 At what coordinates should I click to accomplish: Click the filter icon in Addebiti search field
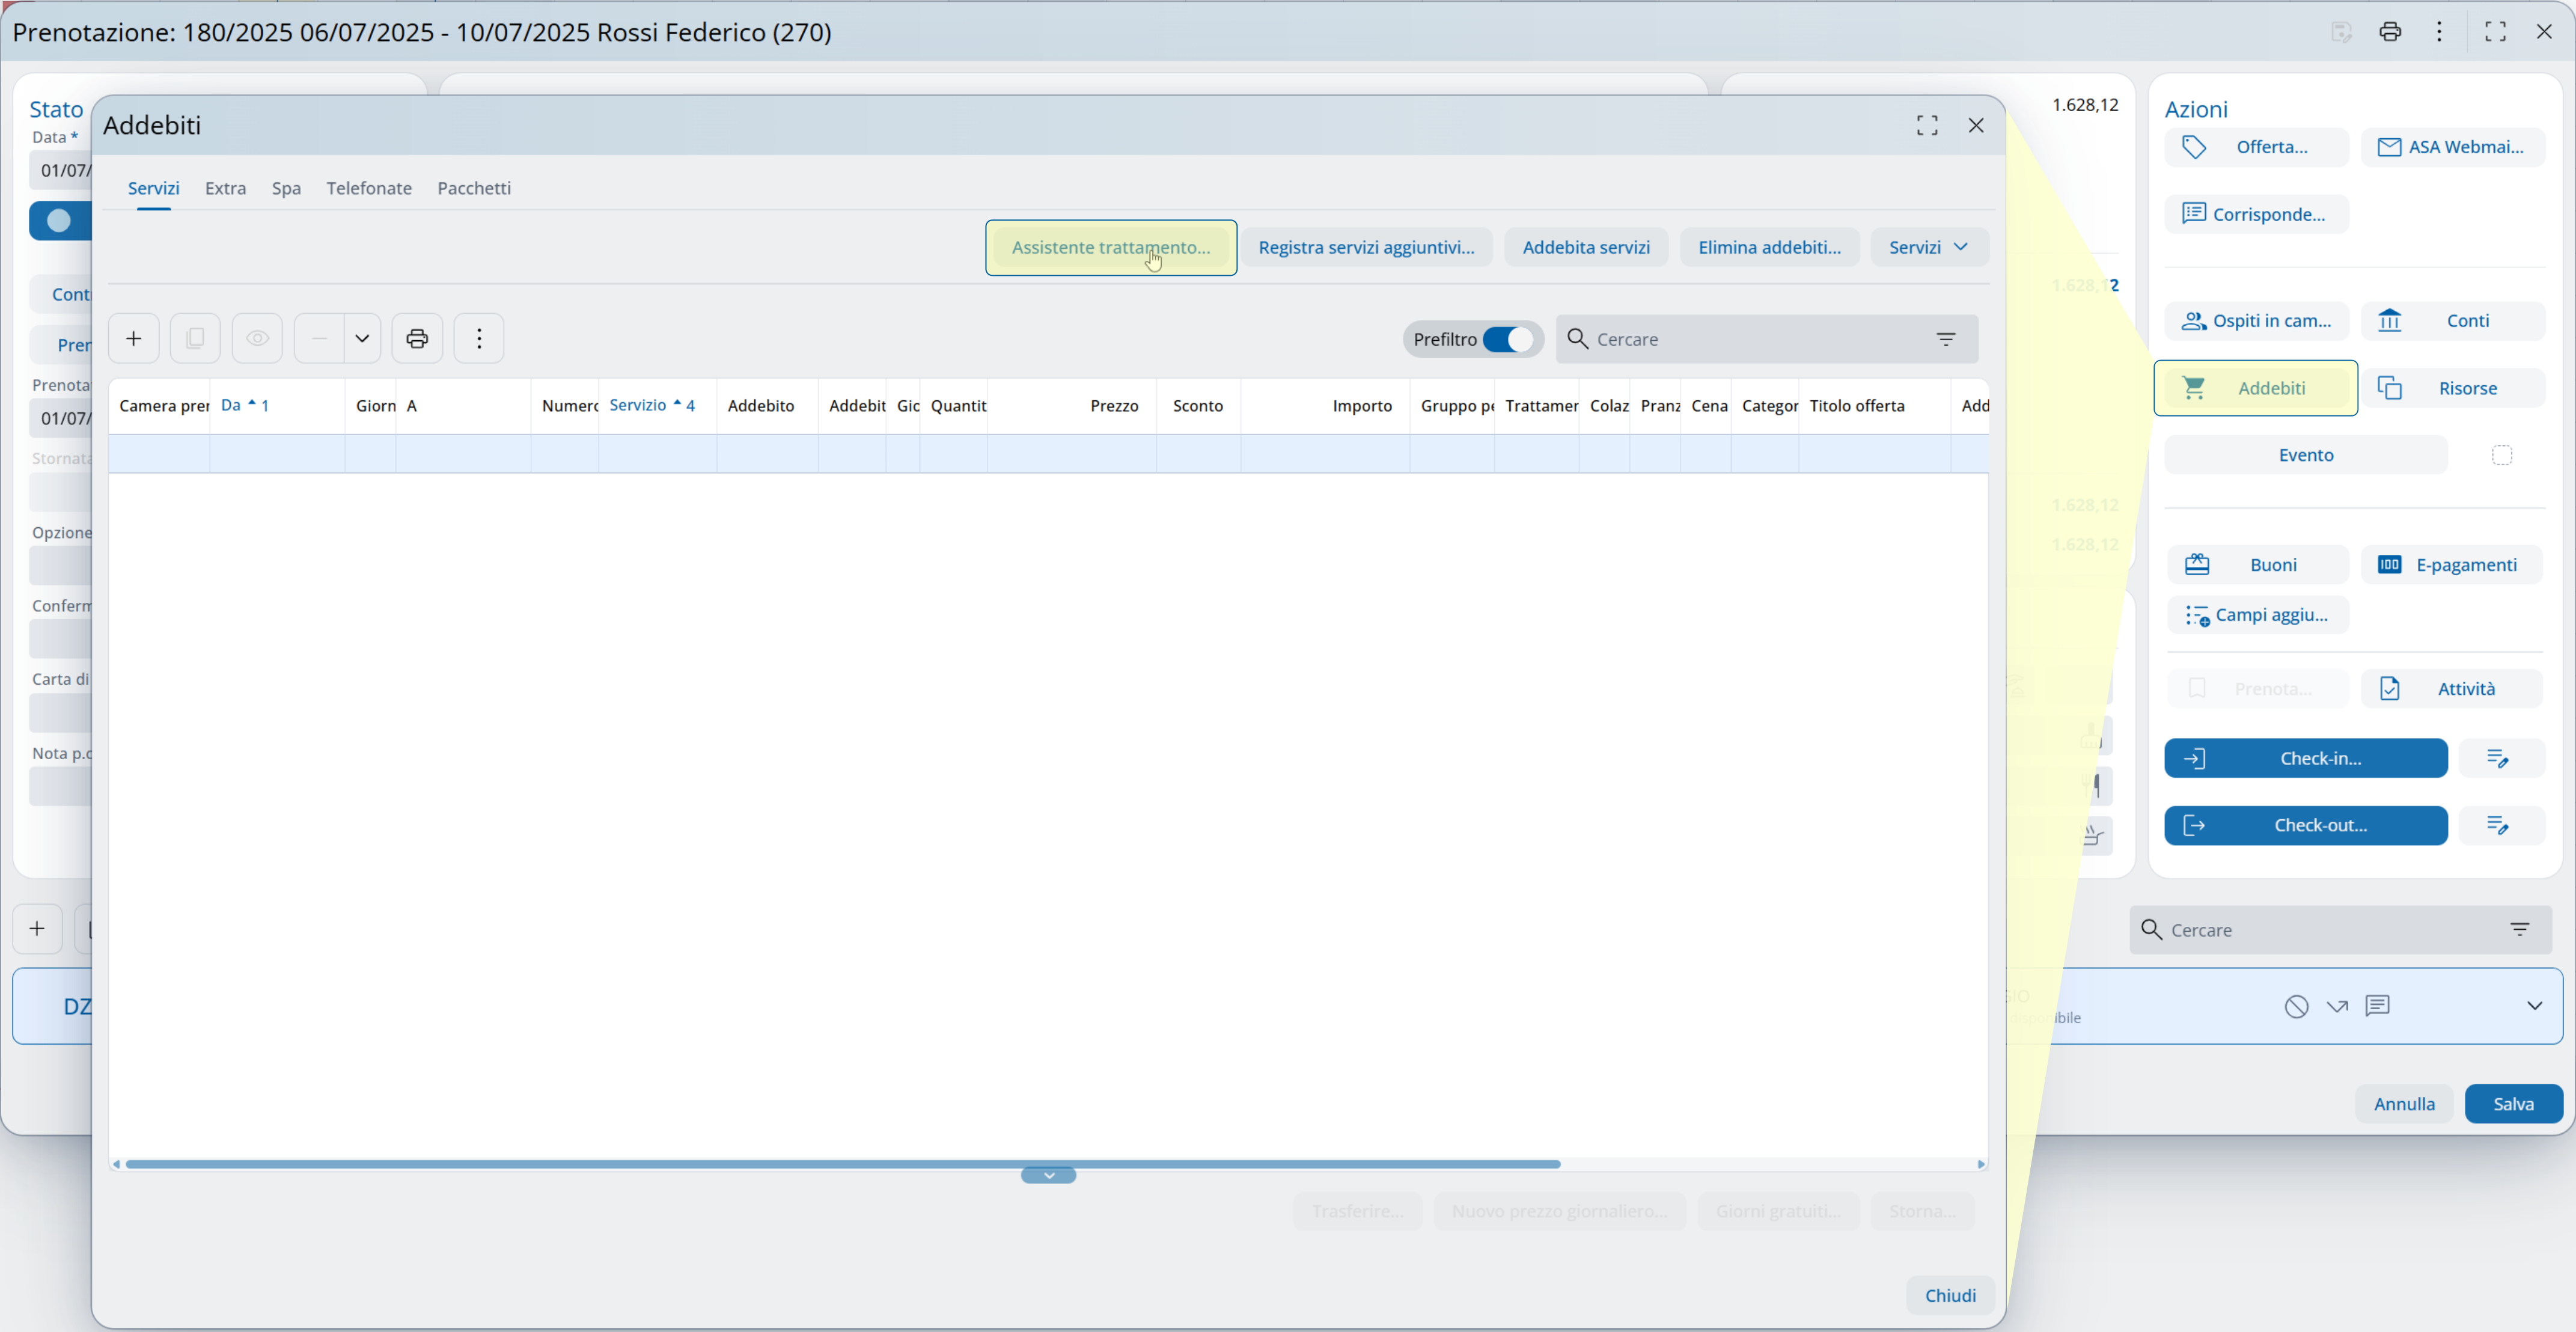1945,339
